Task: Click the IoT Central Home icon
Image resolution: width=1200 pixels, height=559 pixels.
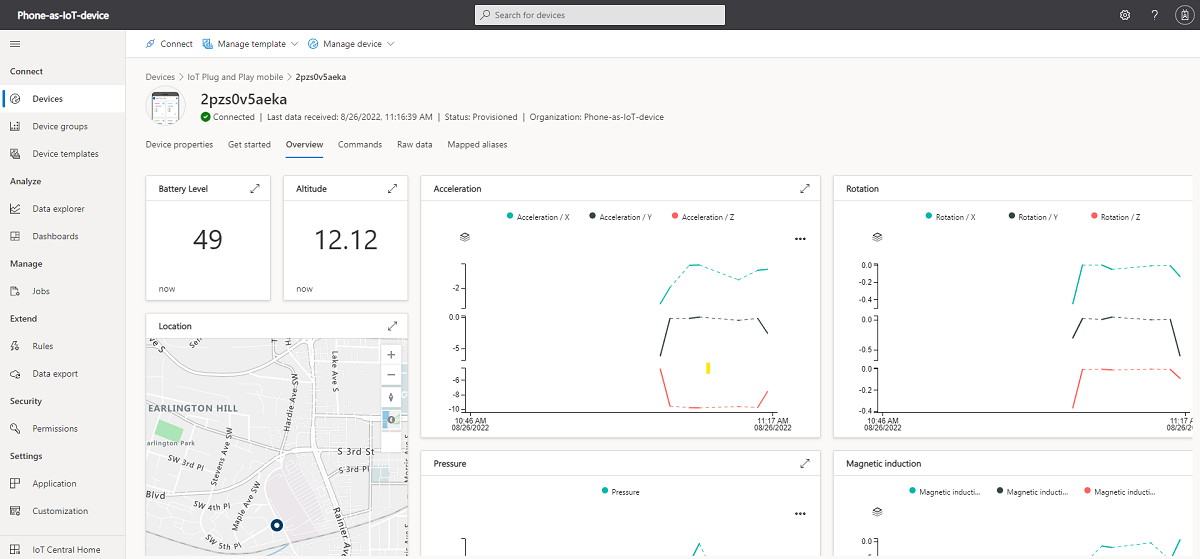Action: (x=15, y=549)
